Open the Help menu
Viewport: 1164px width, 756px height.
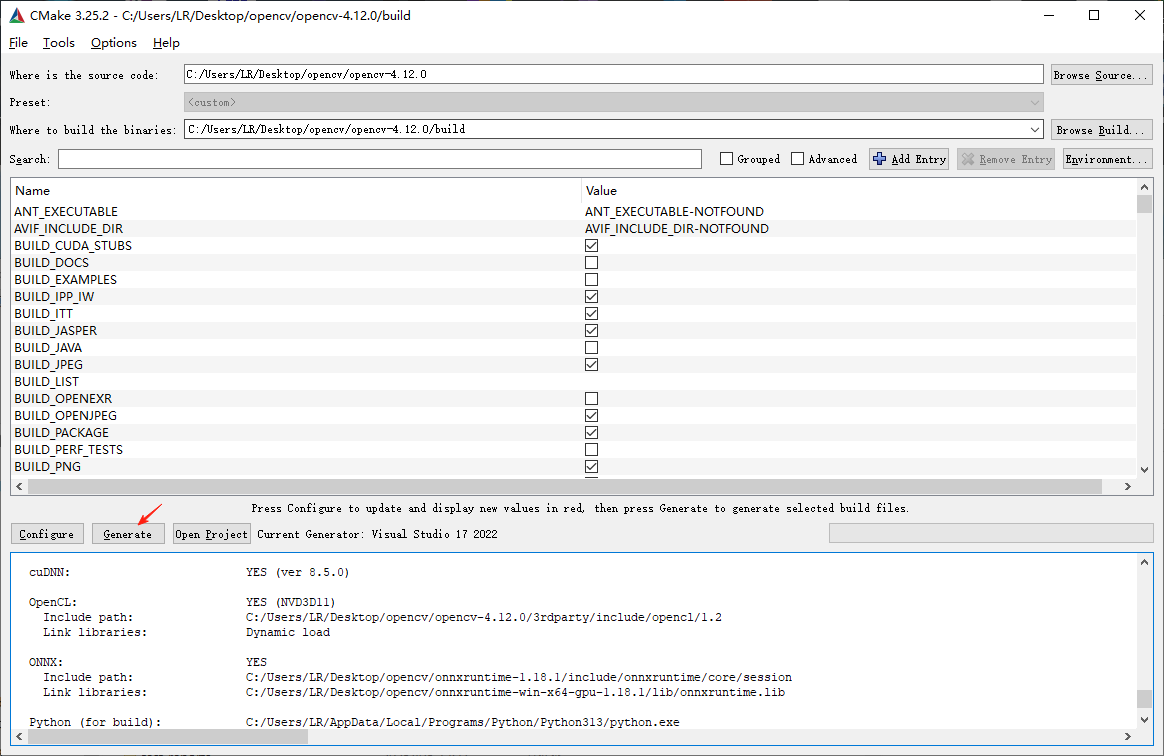(166, 43)
